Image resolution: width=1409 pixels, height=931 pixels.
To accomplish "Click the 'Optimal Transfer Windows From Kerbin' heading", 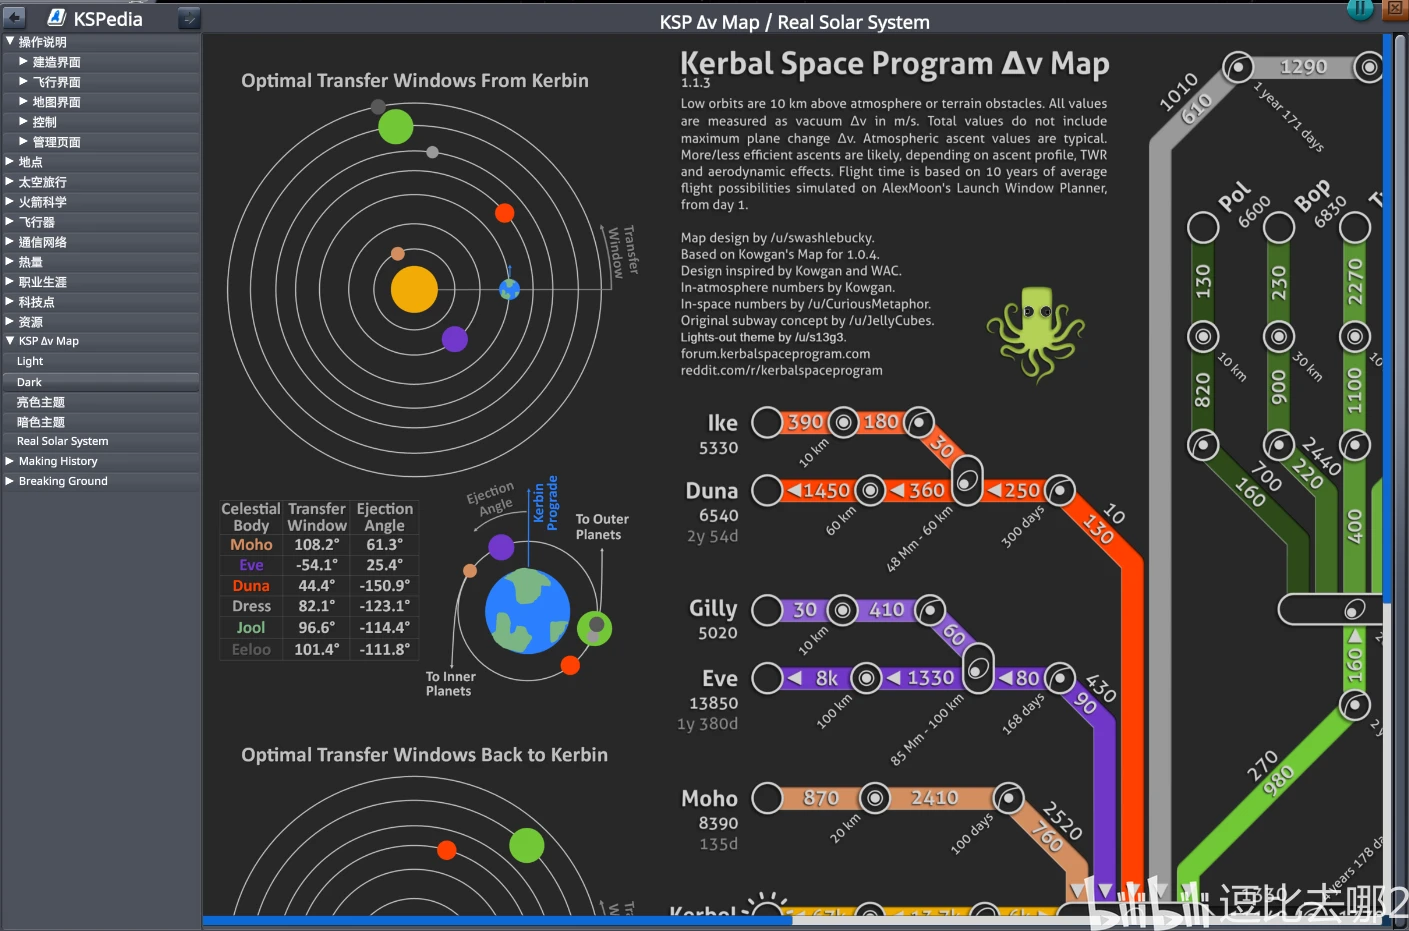I will (415, 81).
